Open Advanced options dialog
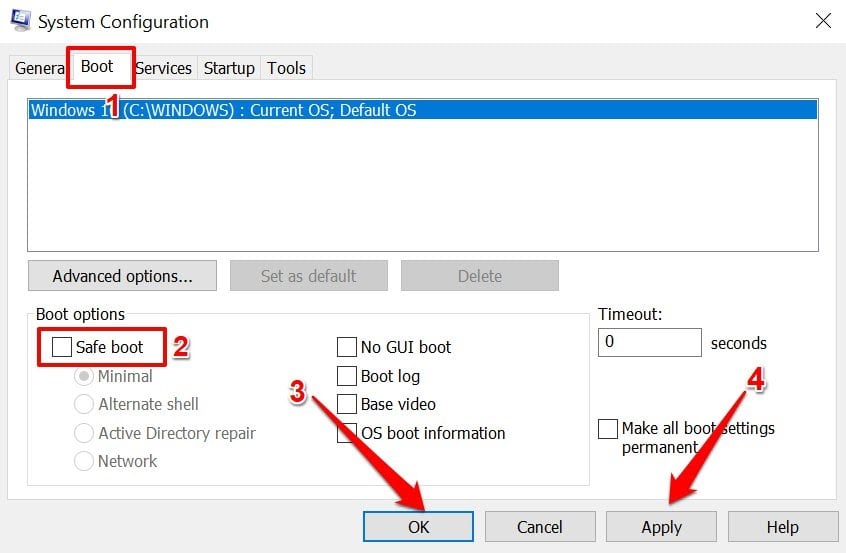Image resolution: width=846 pixels, height=553 pixels. (122, 276)
